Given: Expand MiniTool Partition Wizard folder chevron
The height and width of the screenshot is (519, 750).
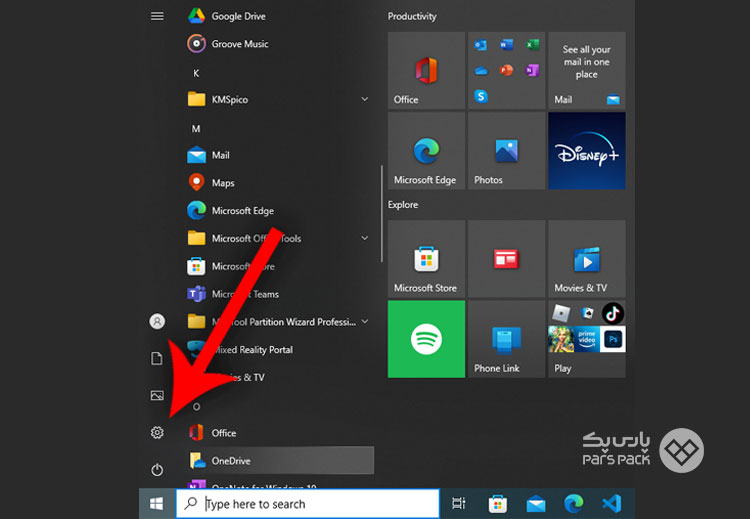Looking at the screenshot, I should coord(364,321).
